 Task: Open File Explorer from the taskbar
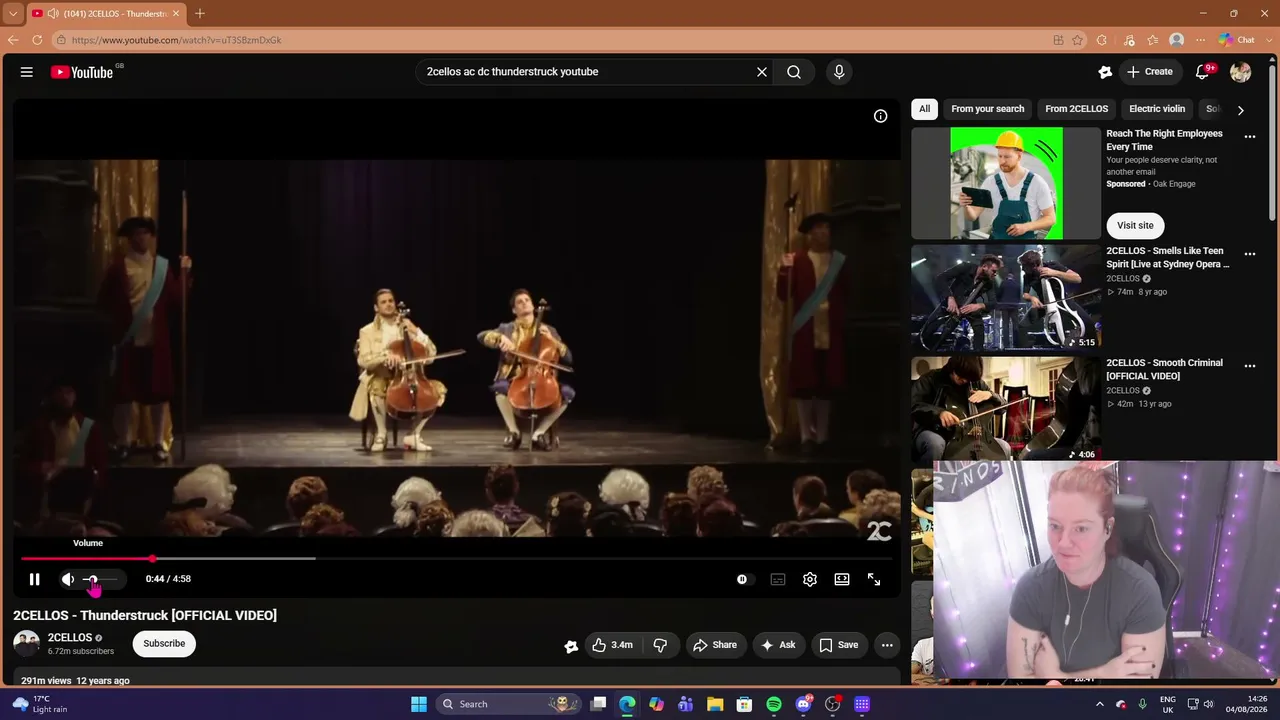pos(715,704)
